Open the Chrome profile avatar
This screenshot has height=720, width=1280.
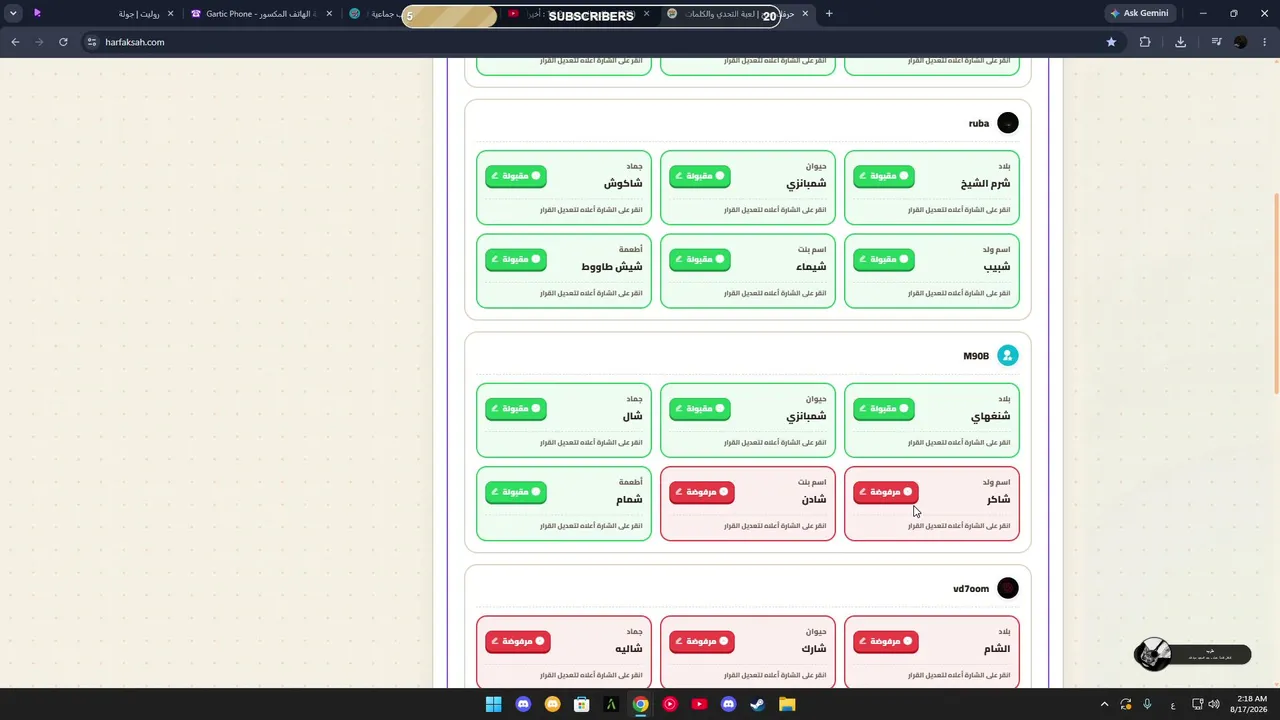(x=1241, y=42)
